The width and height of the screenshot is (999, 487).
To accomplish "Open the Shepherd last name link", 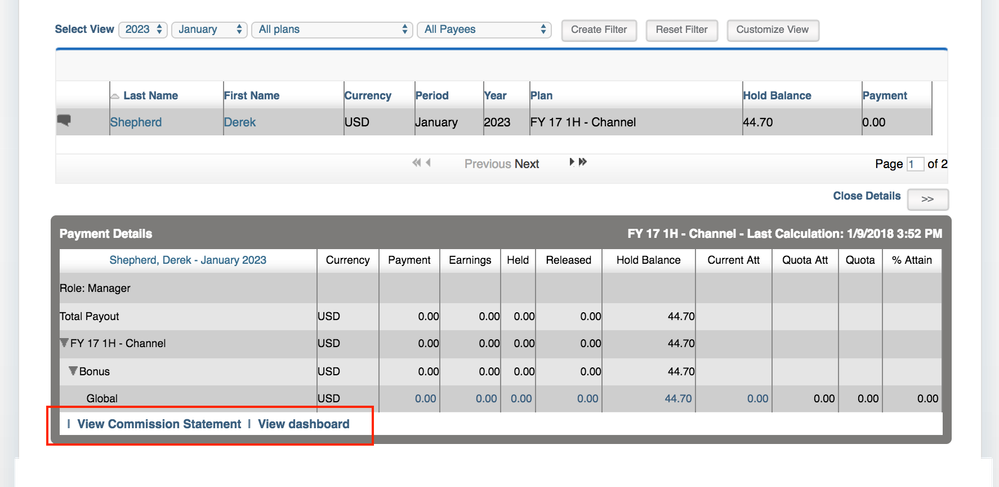I will [136, 122].
